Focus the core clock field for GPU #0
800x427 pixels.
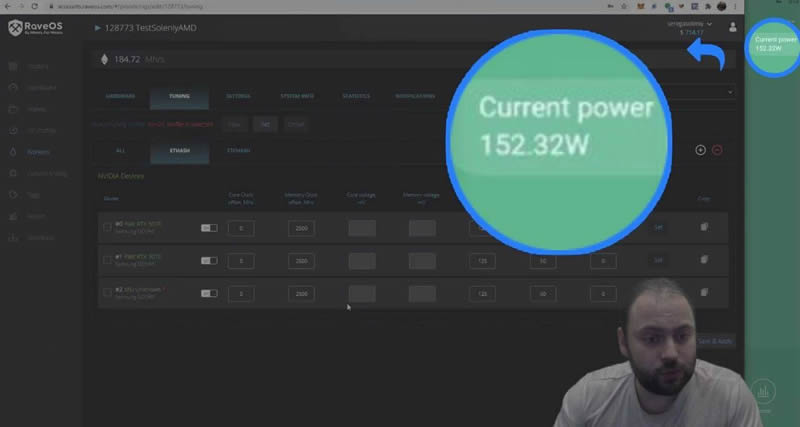click(x=241, y=228)
